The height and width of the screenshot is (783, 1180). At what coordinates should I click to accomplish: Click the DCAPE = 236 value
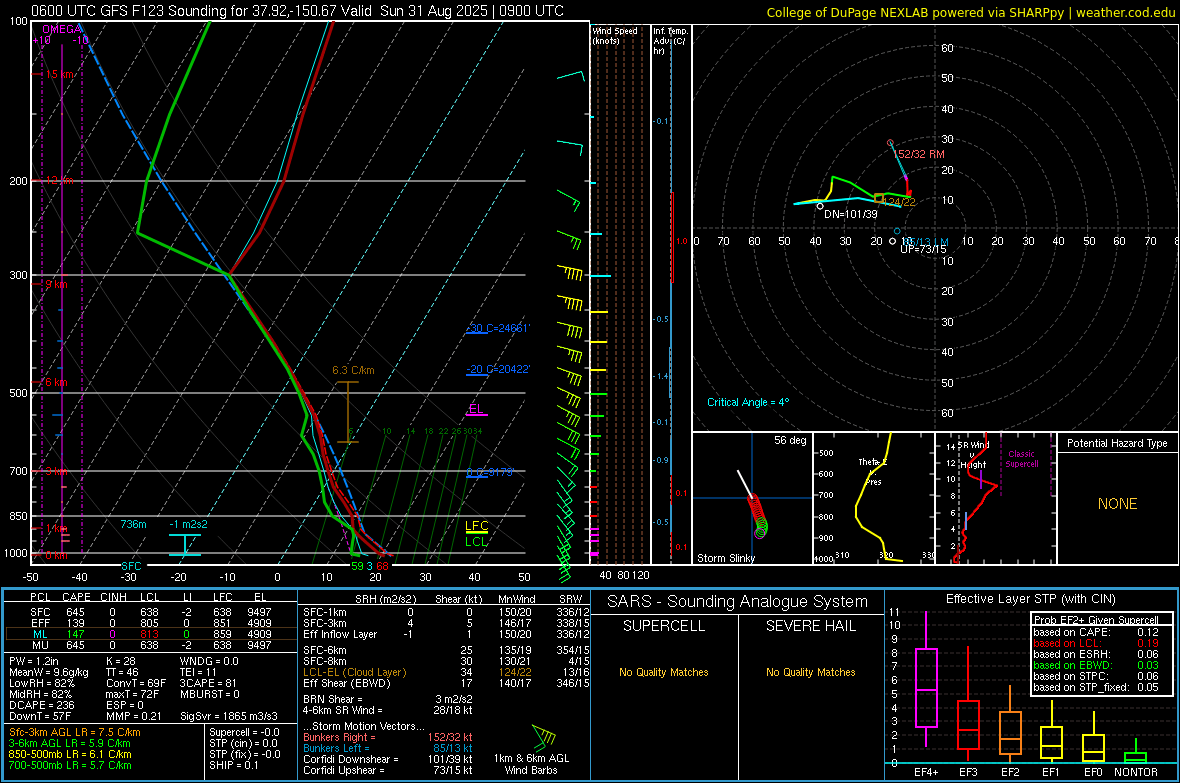pos(42,705)
